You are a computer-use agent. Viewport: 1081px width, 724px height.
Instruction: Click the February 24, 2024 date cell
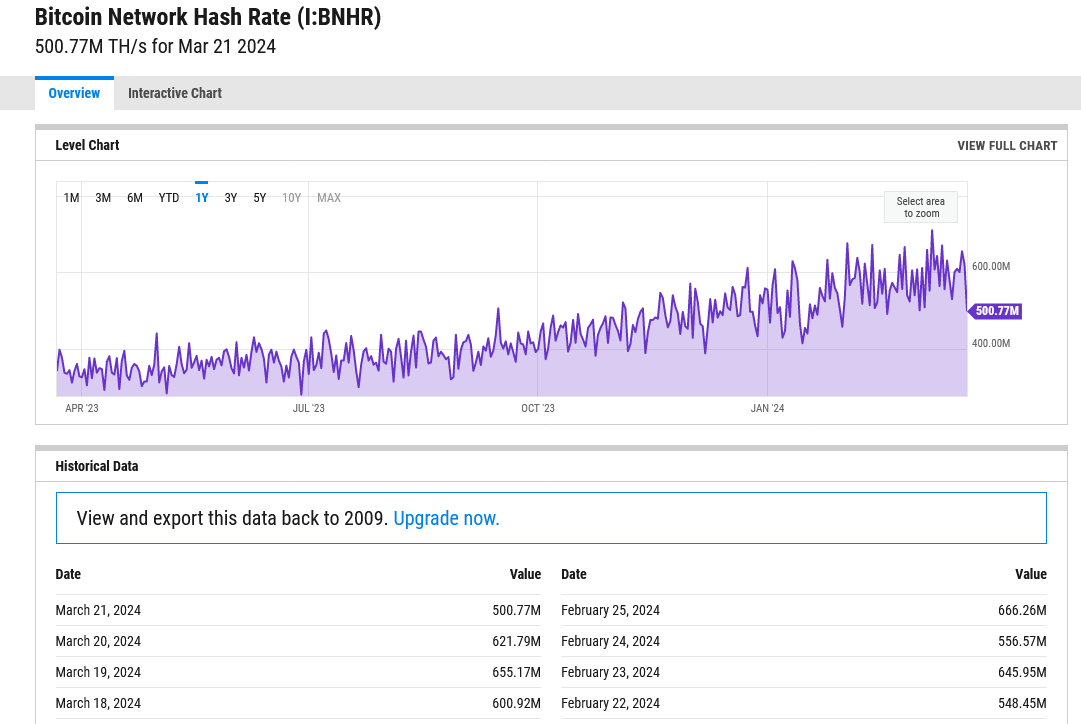click(610, 641)
